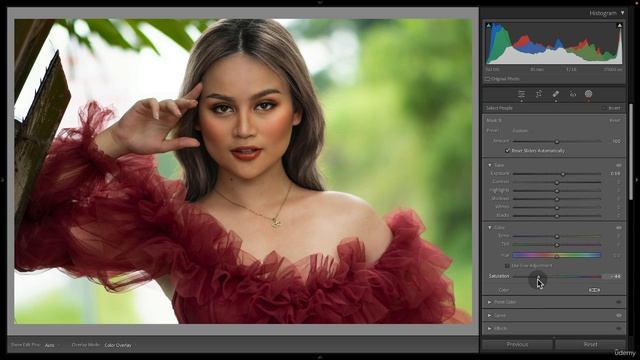This screenshot has width=640, height=360.
Task: Select the Masking tool icon
Action: 589,94
